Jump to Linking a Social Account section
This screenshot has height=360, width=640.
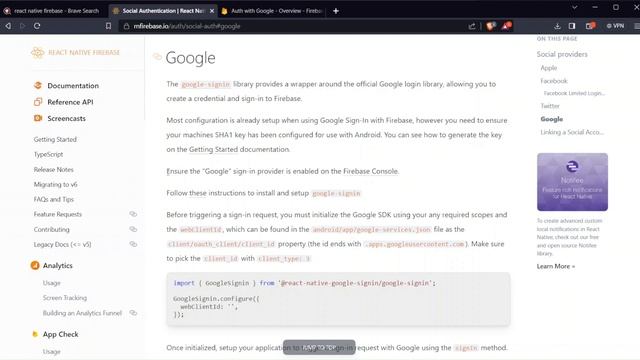pos(572,132)
